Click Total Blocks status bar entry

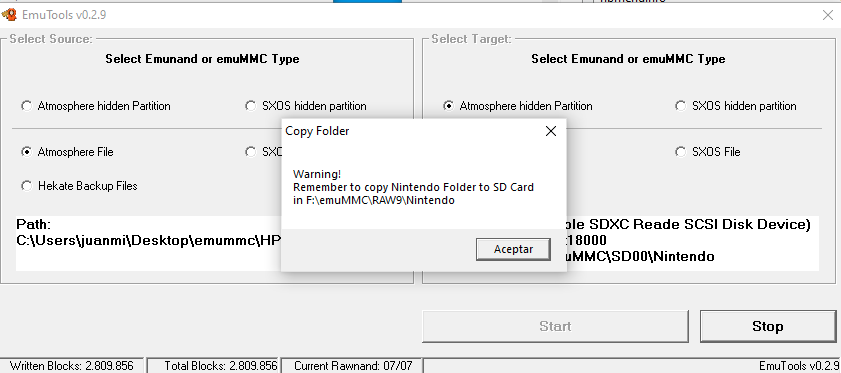click(x=212, y=366)
